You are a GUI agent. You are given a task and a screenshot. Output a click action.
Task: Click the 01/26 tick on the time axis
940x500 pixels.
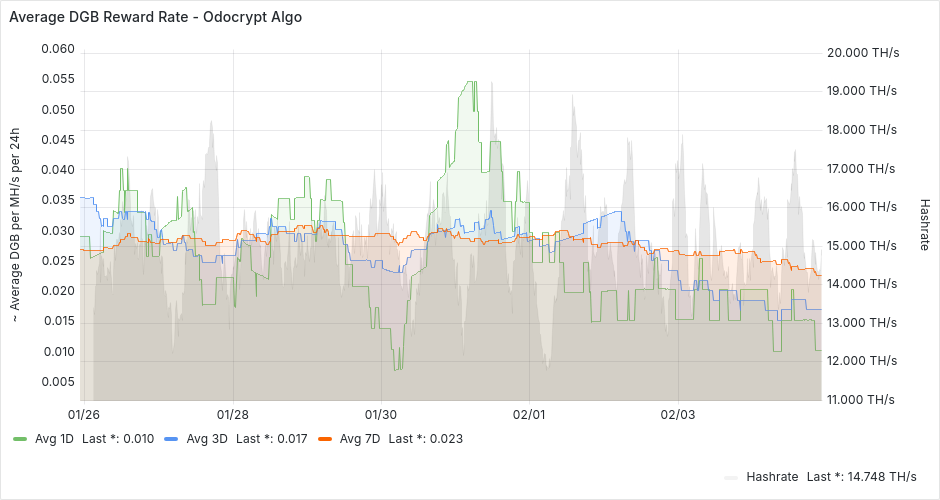[x=83, y=414]
